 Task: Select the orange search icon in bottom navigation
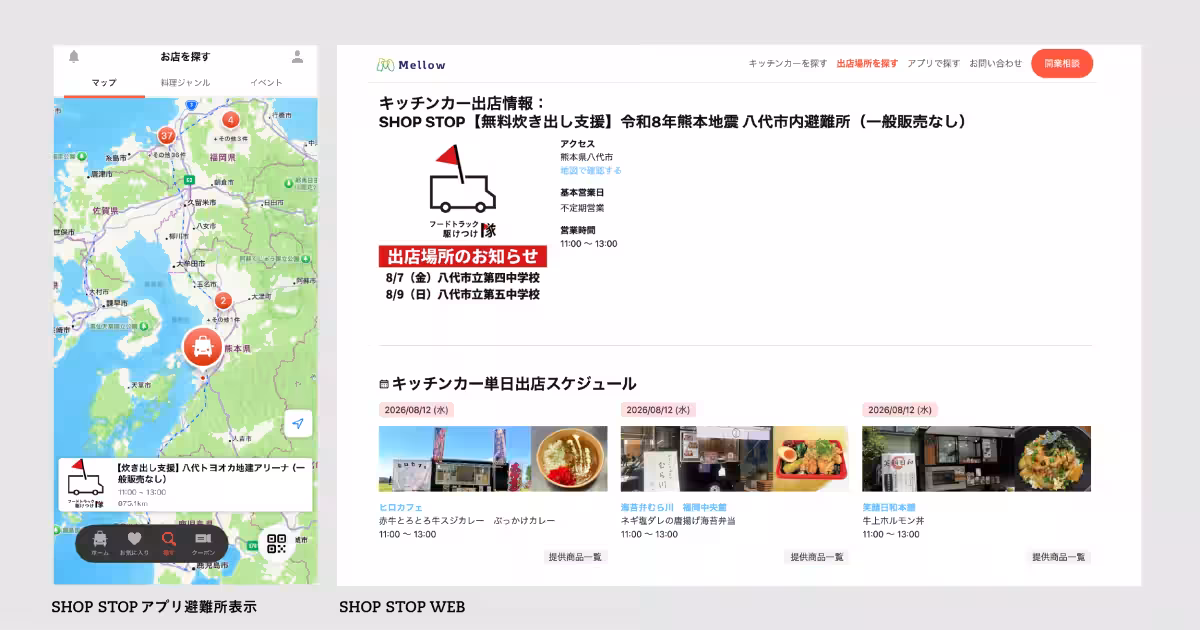(x=168, y=543)
